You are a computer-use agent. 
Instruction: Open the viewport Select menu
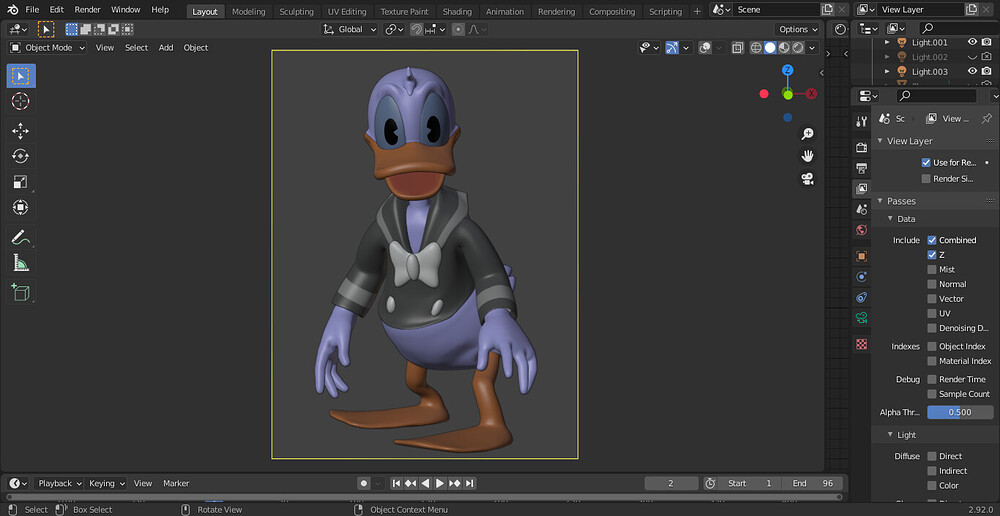click(136, 48)
